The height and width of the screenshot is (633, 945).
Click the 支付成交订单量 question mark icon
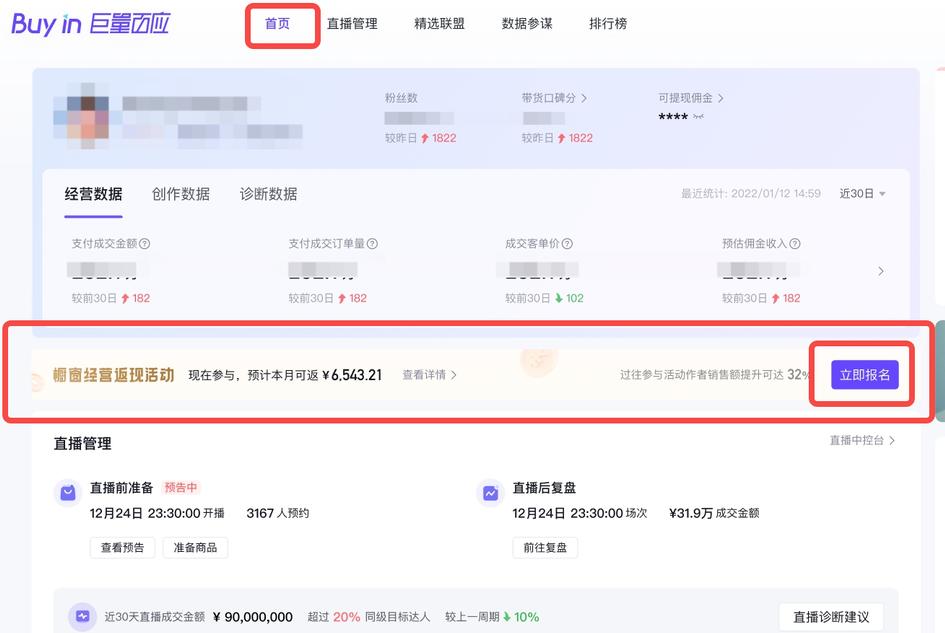[370, 244]
